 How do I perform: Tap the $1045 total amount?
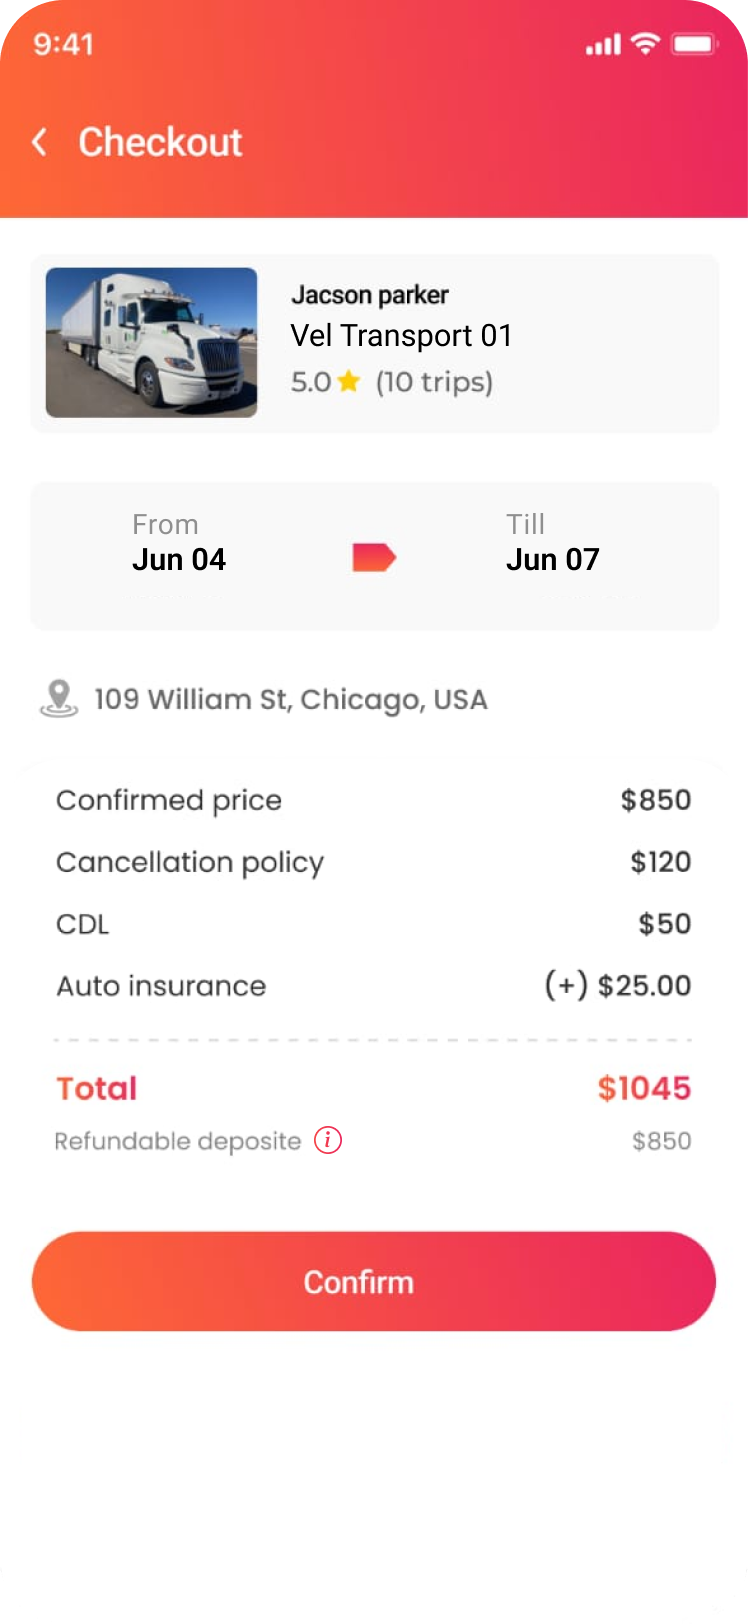[x=644, y=1088]
